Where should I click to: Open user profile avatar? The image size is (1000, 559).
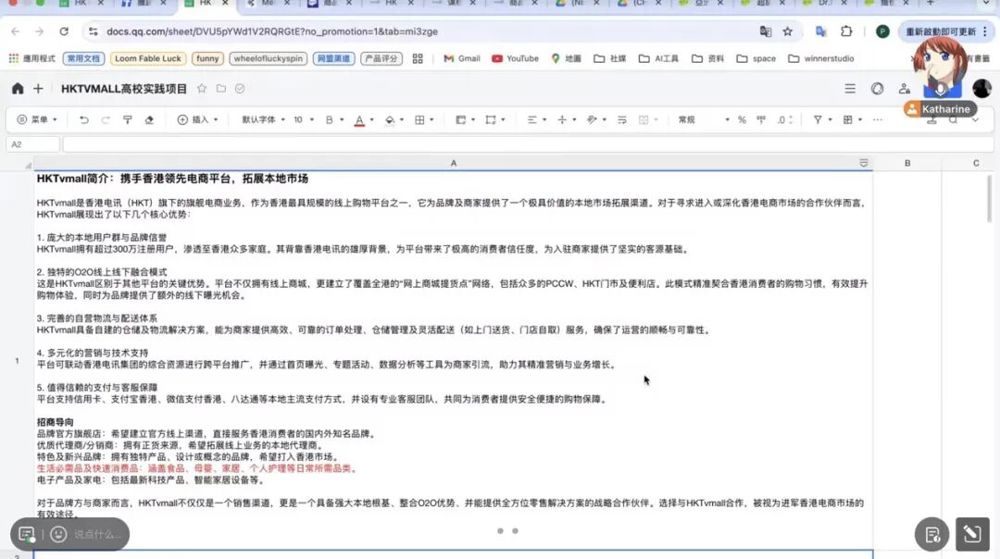(982, 89)
